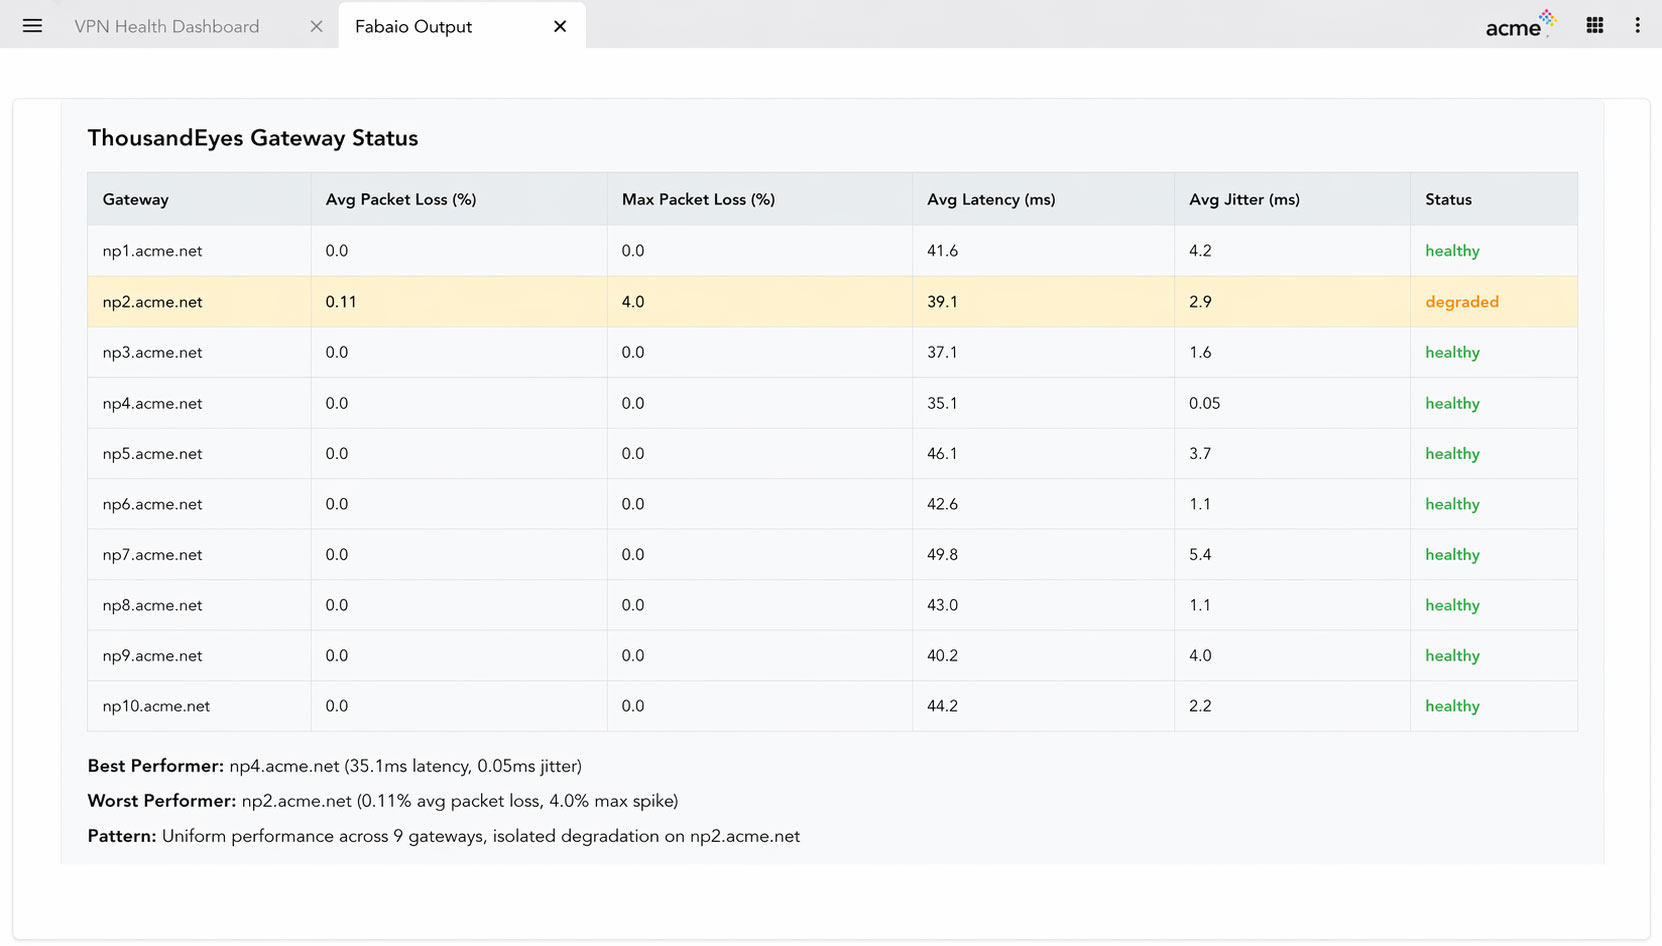This screenshot has height=946, width=1662.
Task: Click the healthy status for np1.acme.net
Action: [1452, 251]
